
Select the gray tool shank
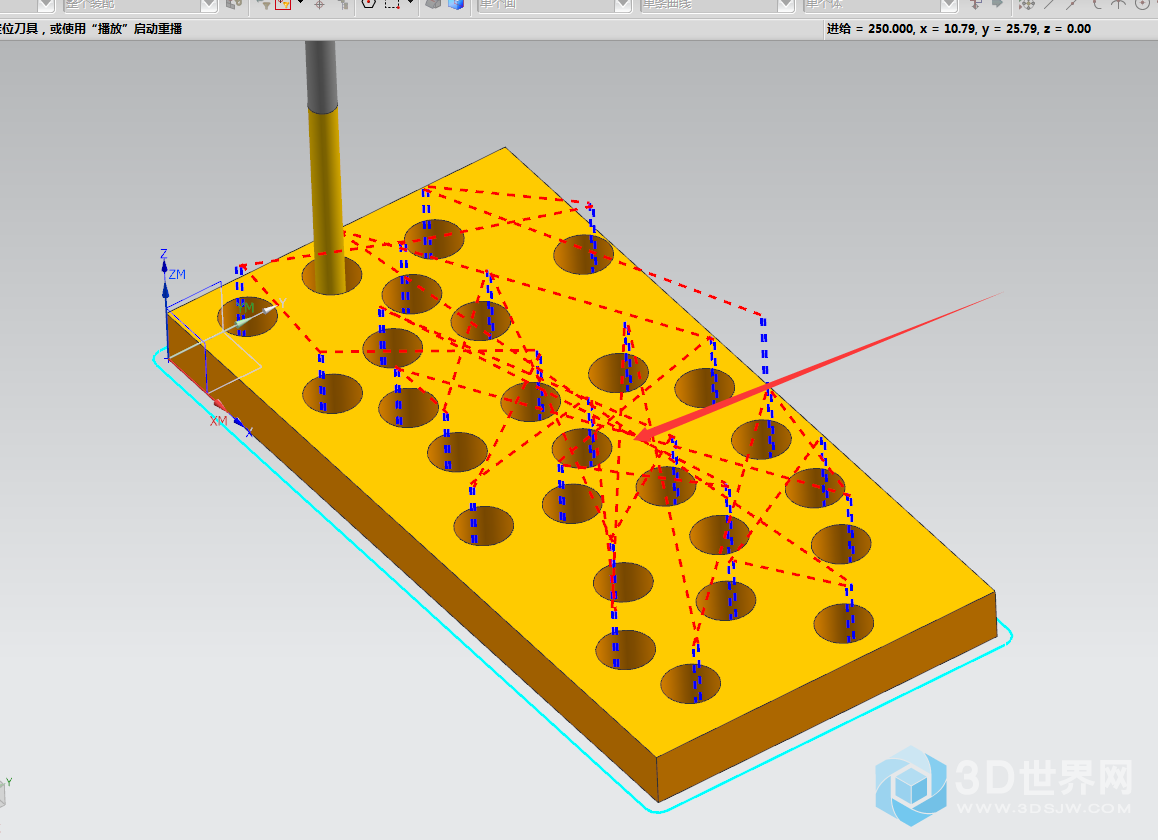click(321, 75)
